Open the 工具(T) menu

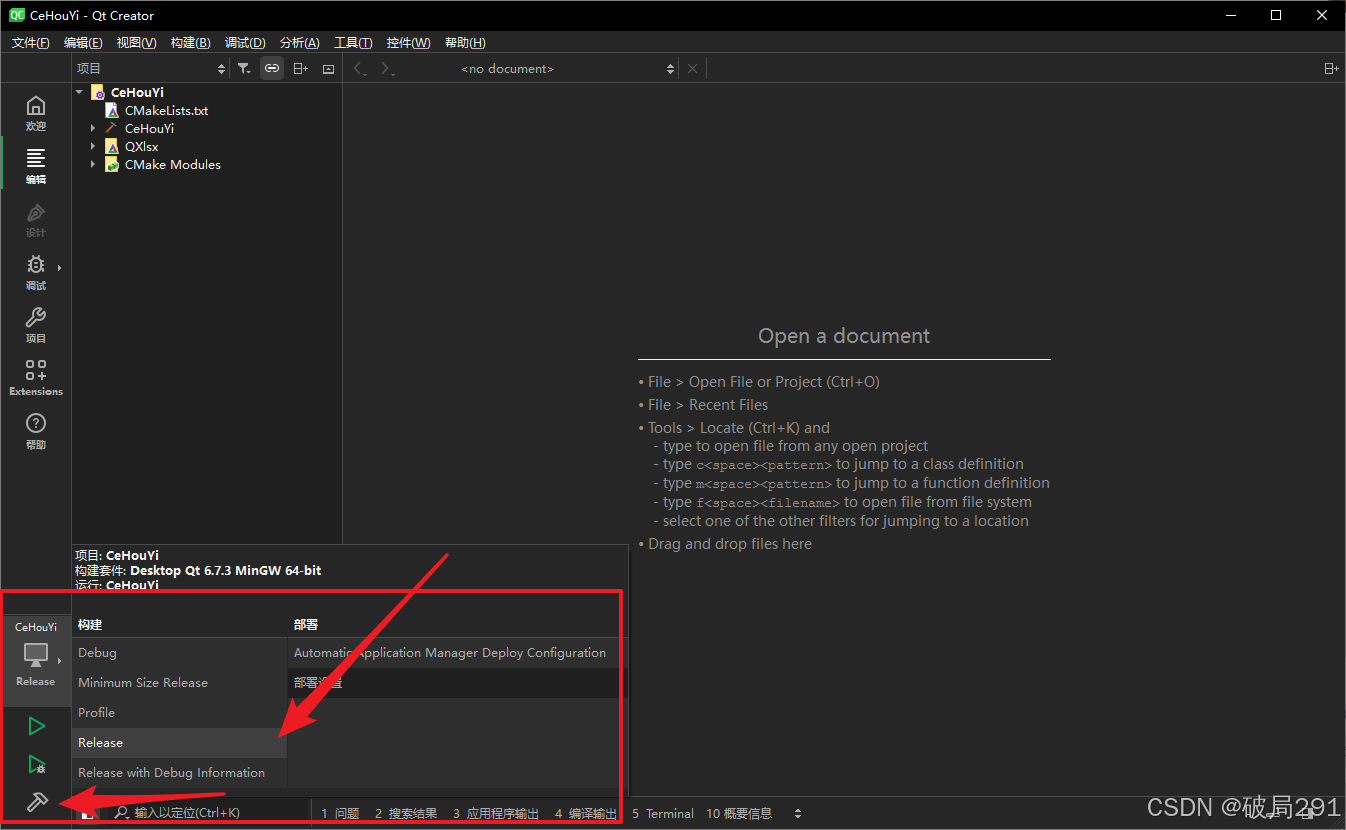tap(353, 42)
